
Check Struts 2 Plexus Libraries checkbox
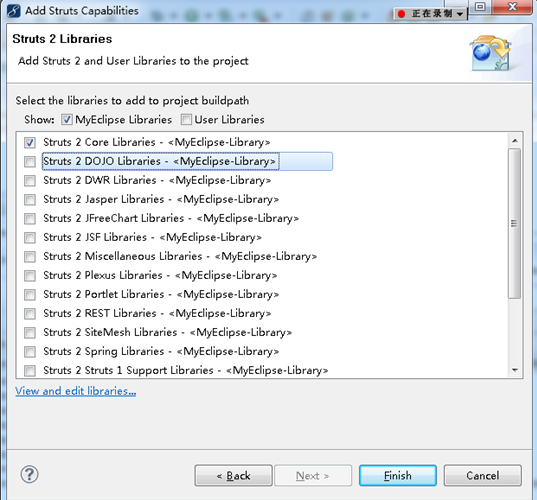(30, 275)
